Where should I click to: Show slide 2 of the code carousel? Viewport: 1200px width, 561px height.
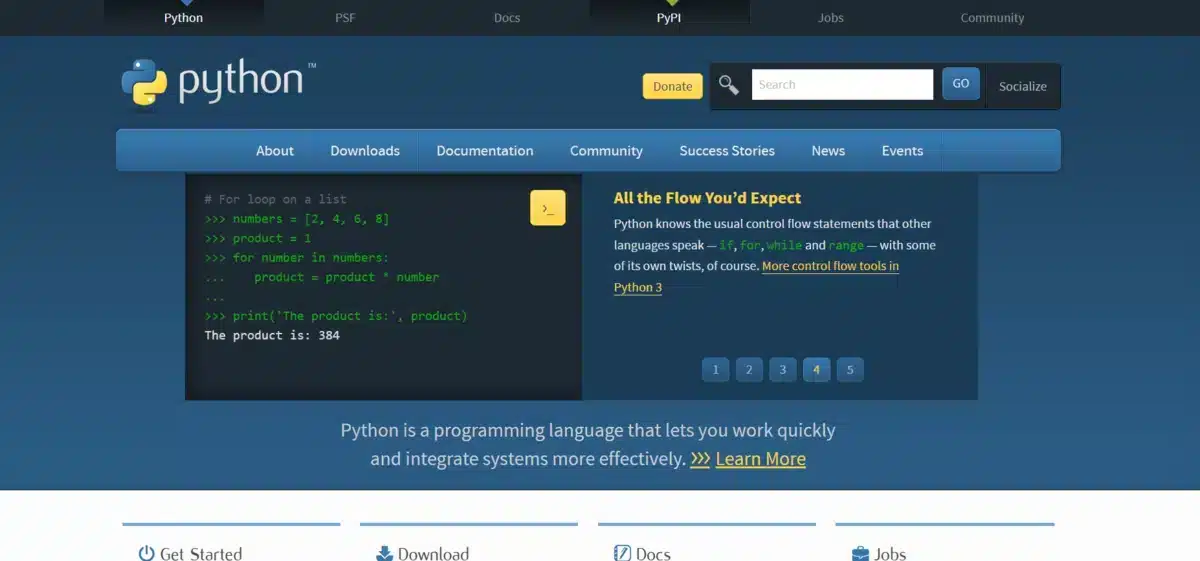click(x=749, y=370)
